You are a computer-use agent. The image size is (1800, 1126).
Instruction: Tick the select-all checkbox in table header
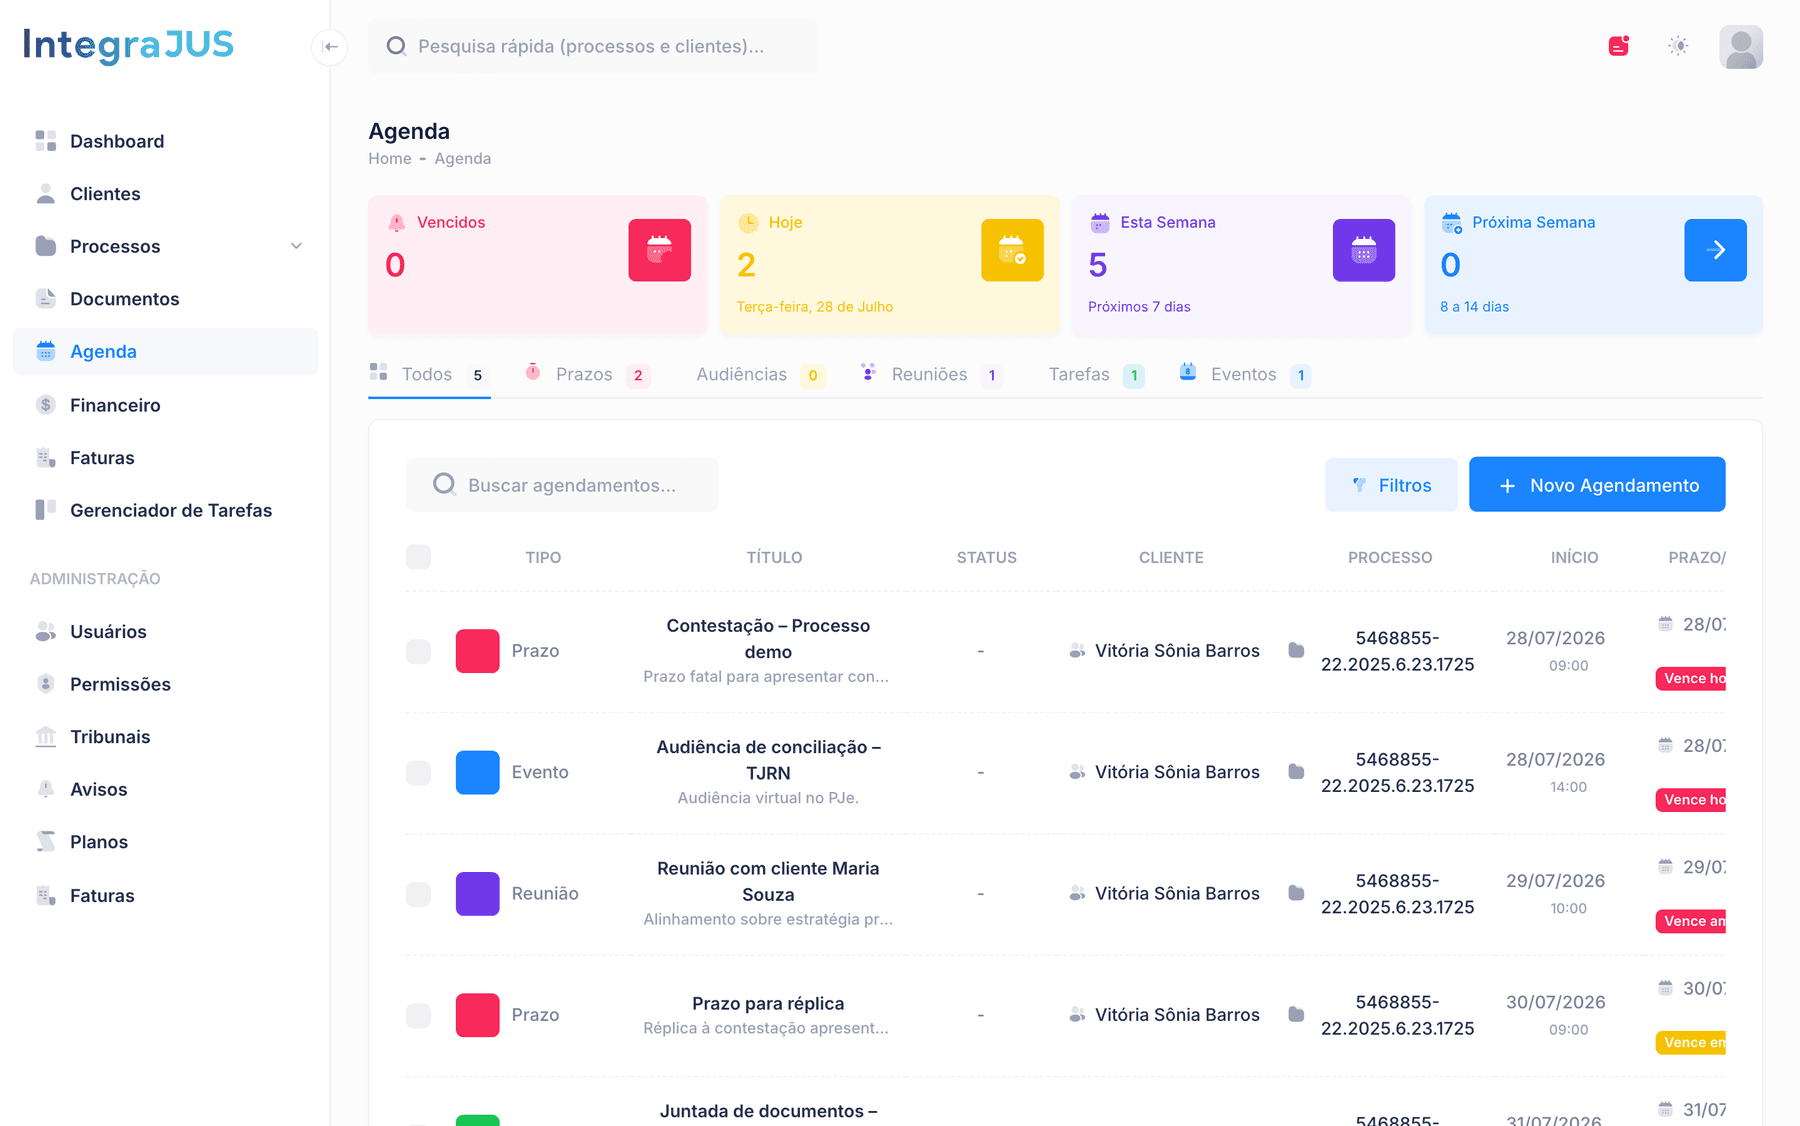[x=418, y=557]
